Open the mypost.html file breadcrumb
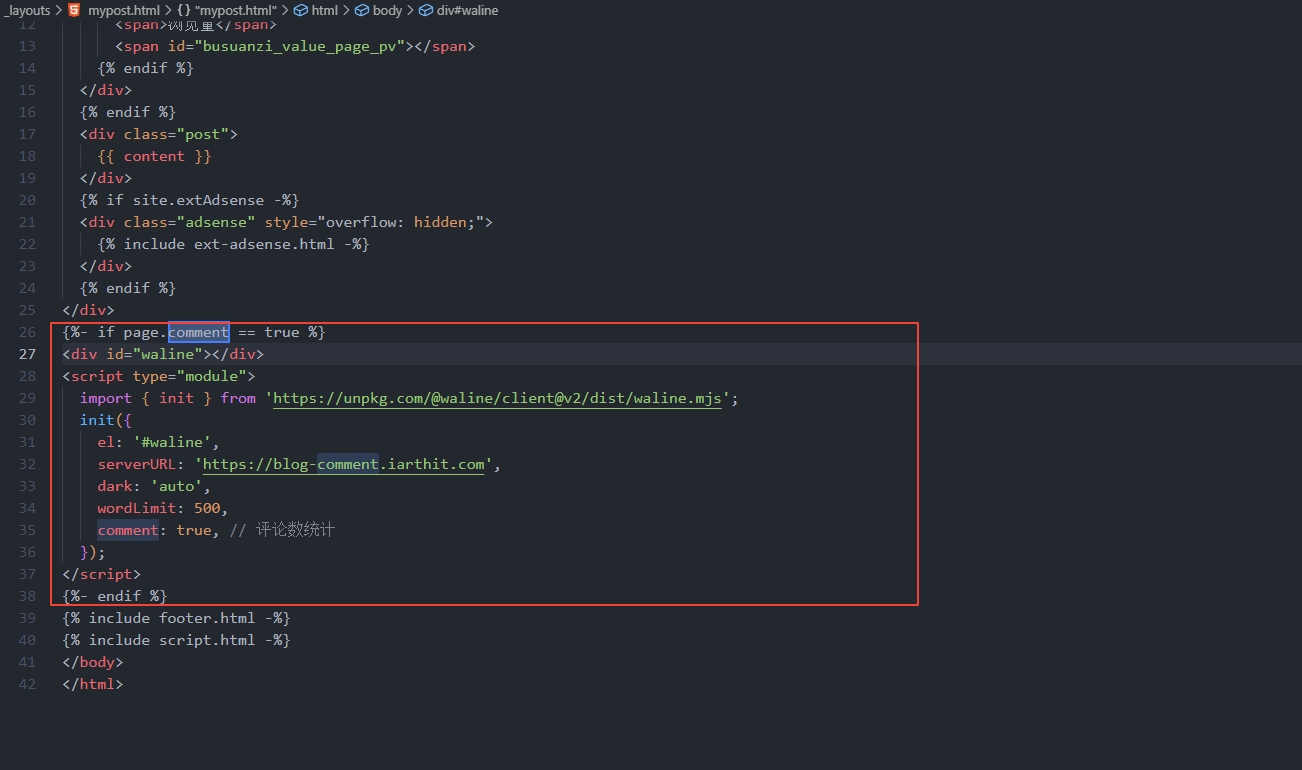Image resolution: width=1302 pixels, height=770 pixels. [124, 10]
